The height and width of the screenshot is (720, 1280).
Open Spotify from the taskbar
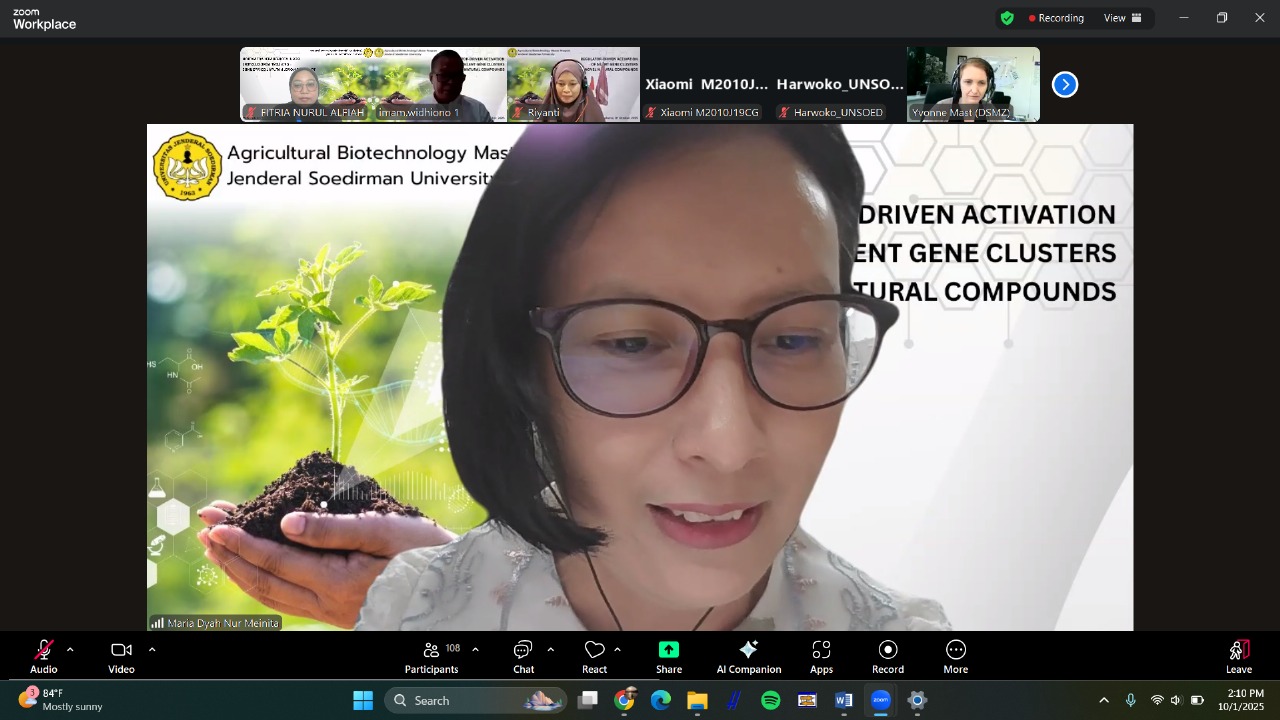771,700
